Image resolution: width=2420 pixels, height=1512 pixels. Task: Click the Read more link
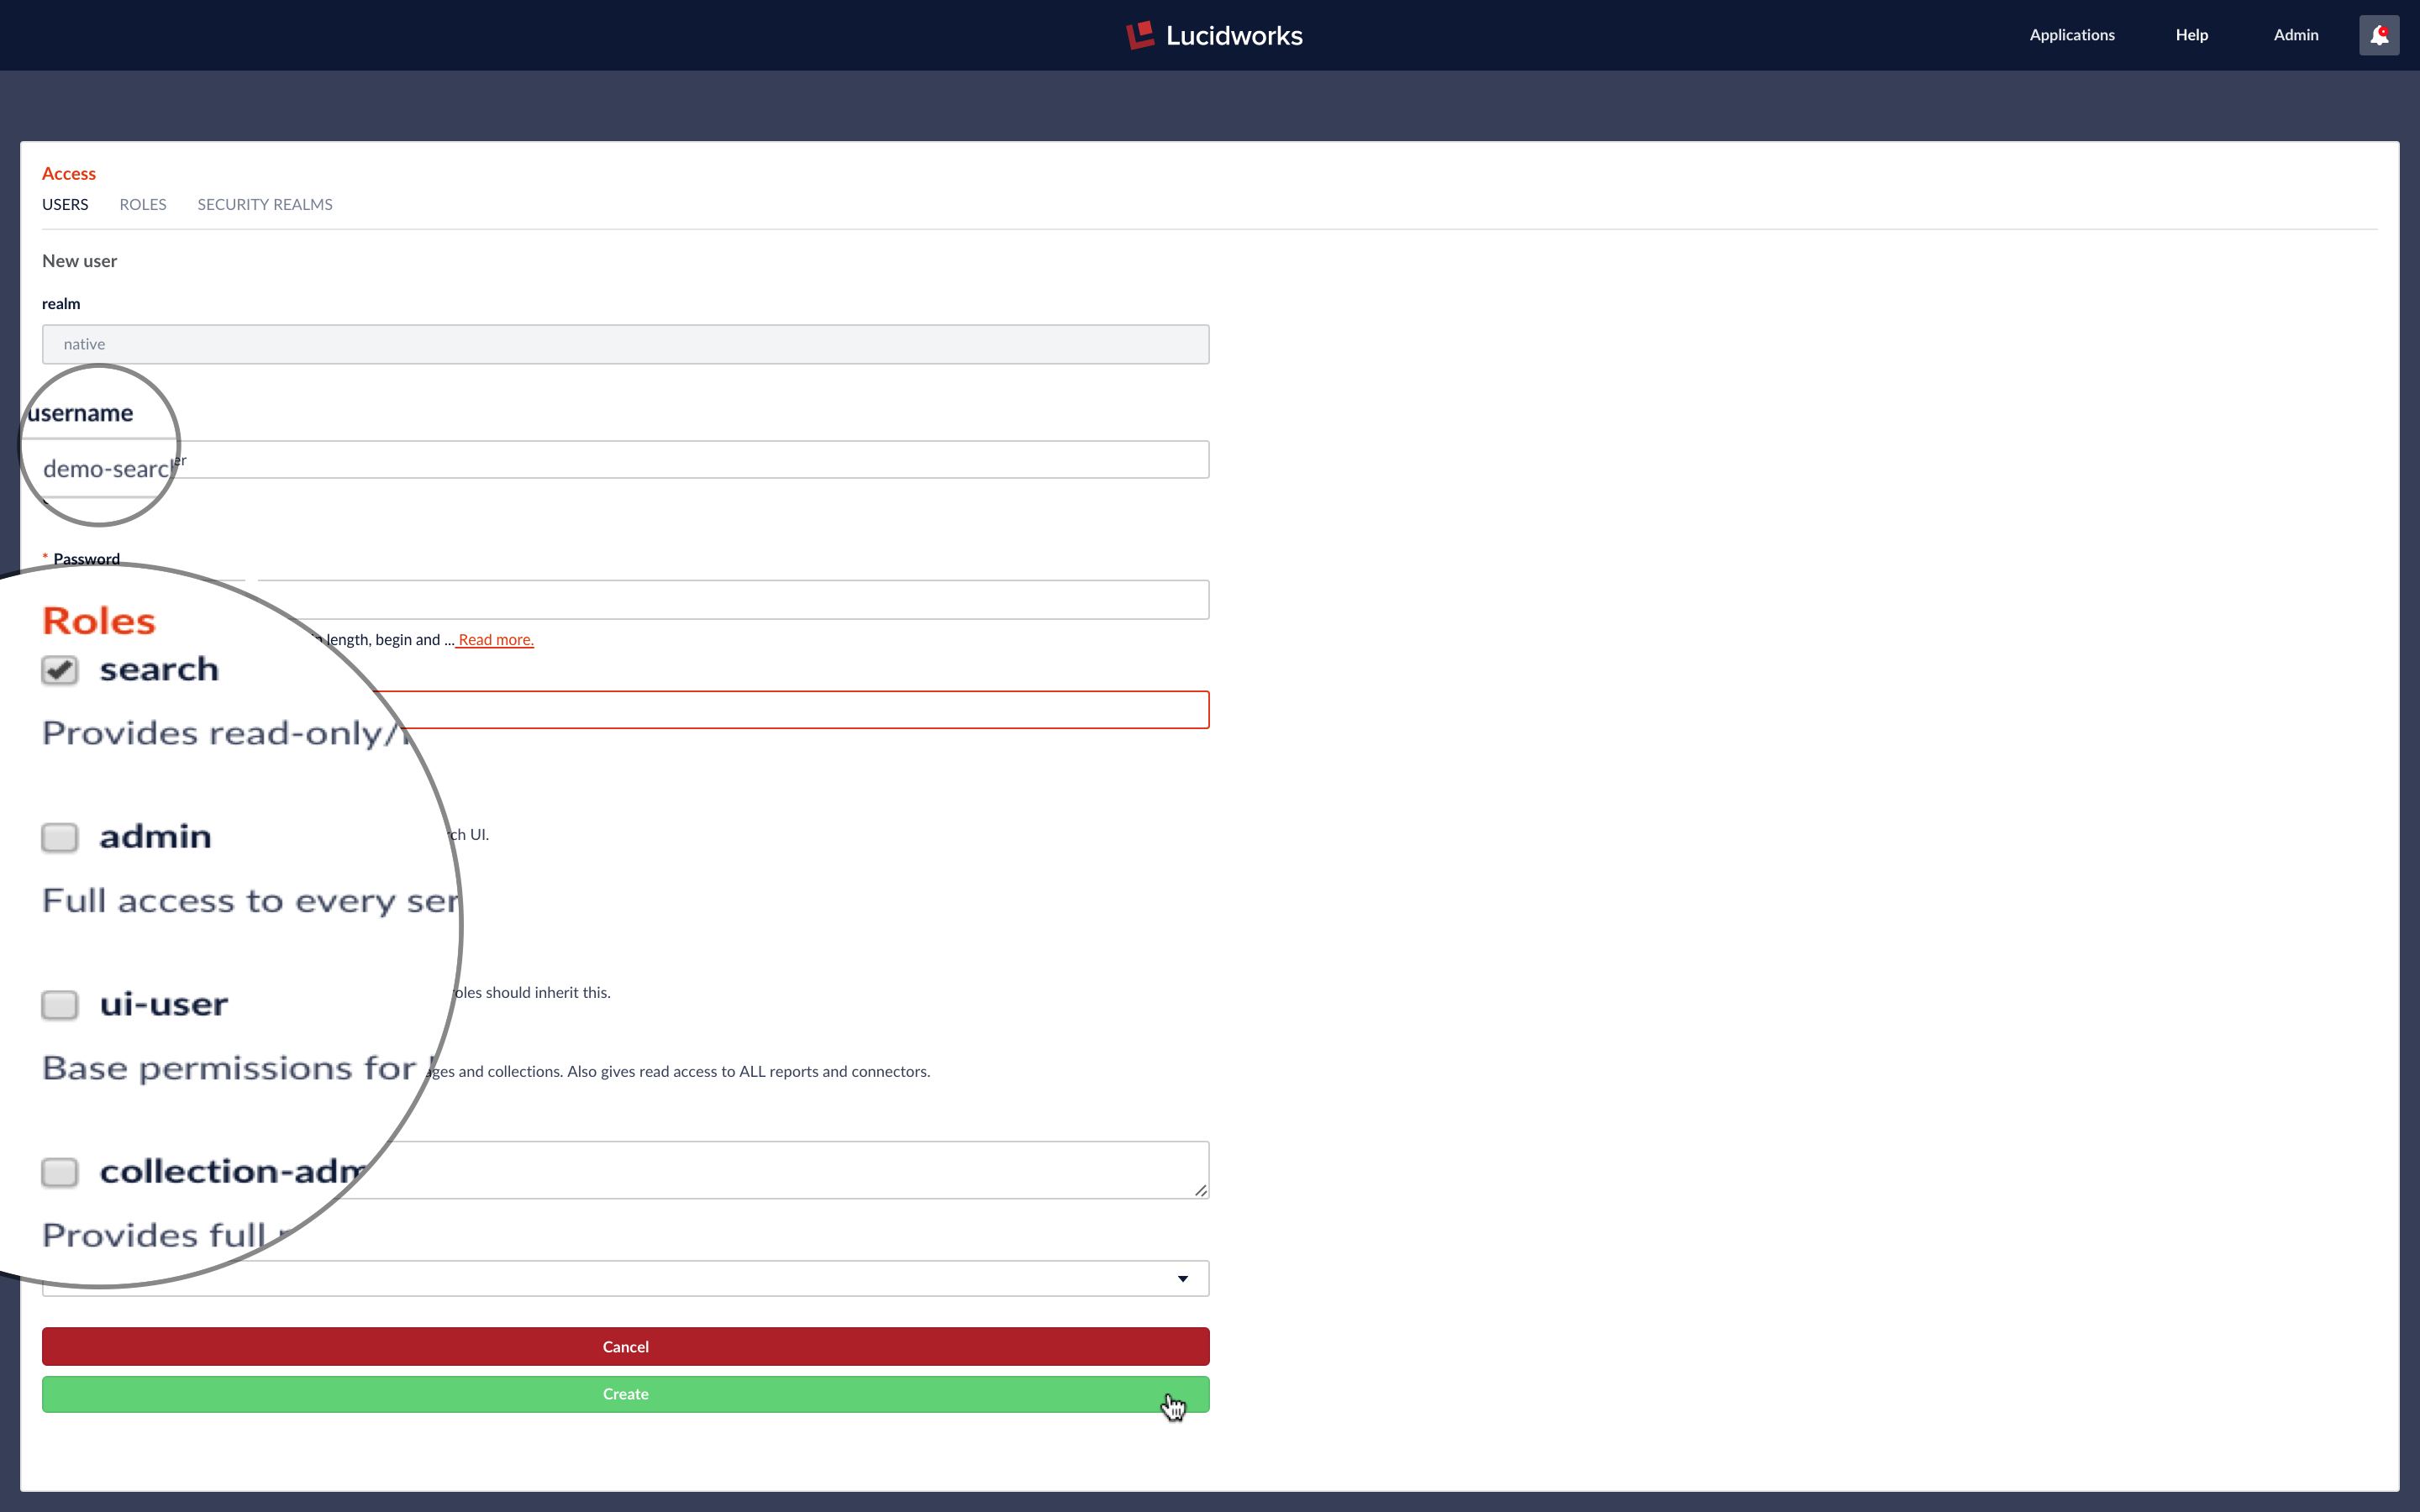(495, 639)
